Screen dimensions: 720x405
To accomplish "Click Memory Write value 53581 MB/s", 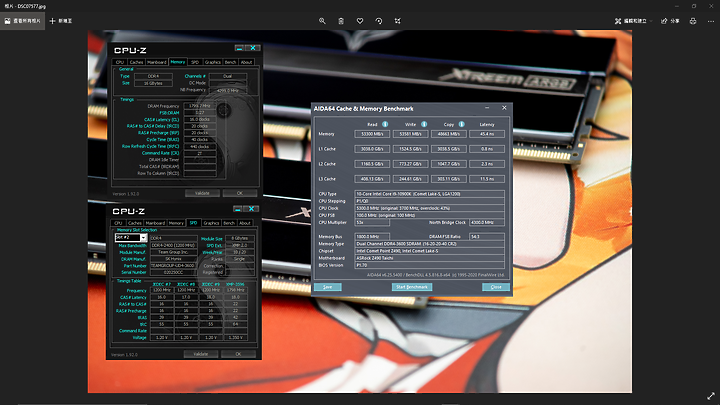I will 411,134.
